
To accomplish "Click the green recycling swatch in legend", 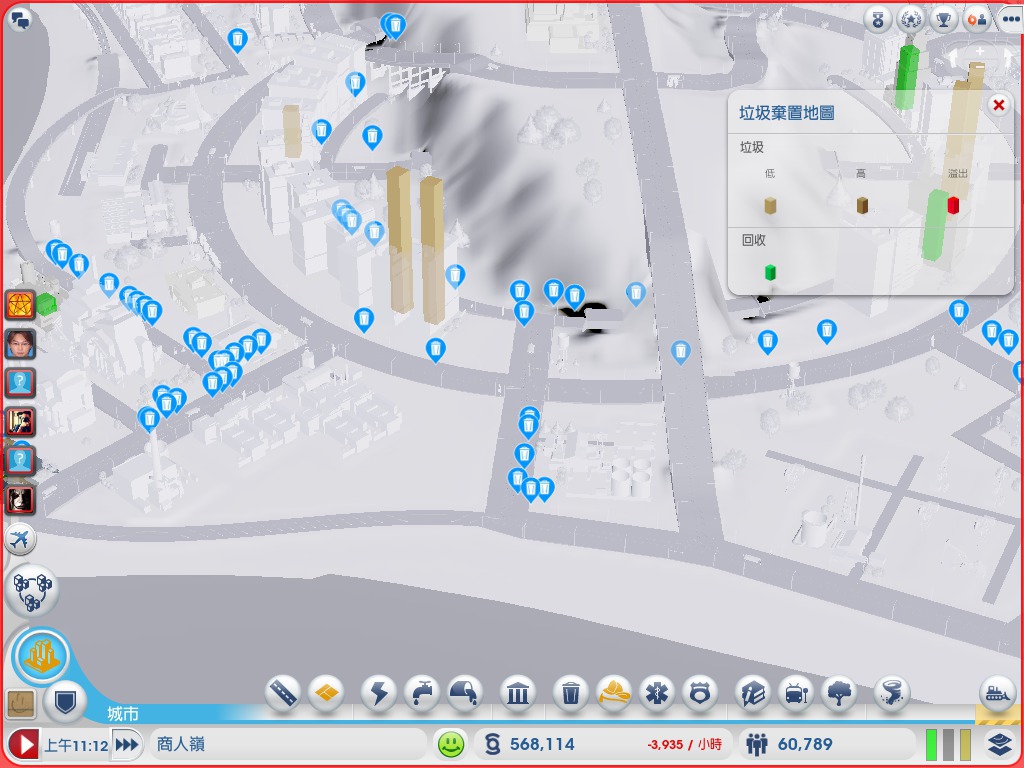I will point(770,272).
